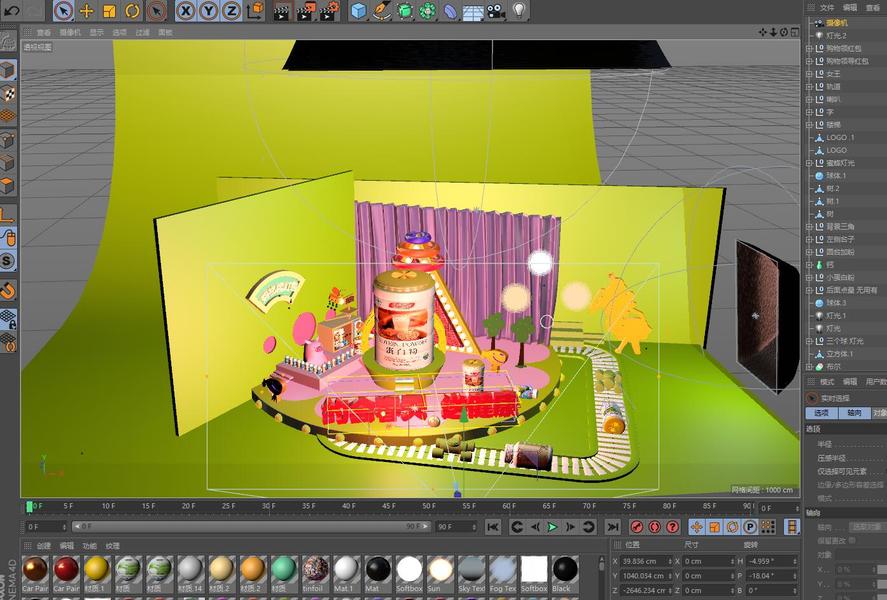Open the 纹理 menu in Material Manager
This screenshot has width=887, height=600.
[113, 546]
